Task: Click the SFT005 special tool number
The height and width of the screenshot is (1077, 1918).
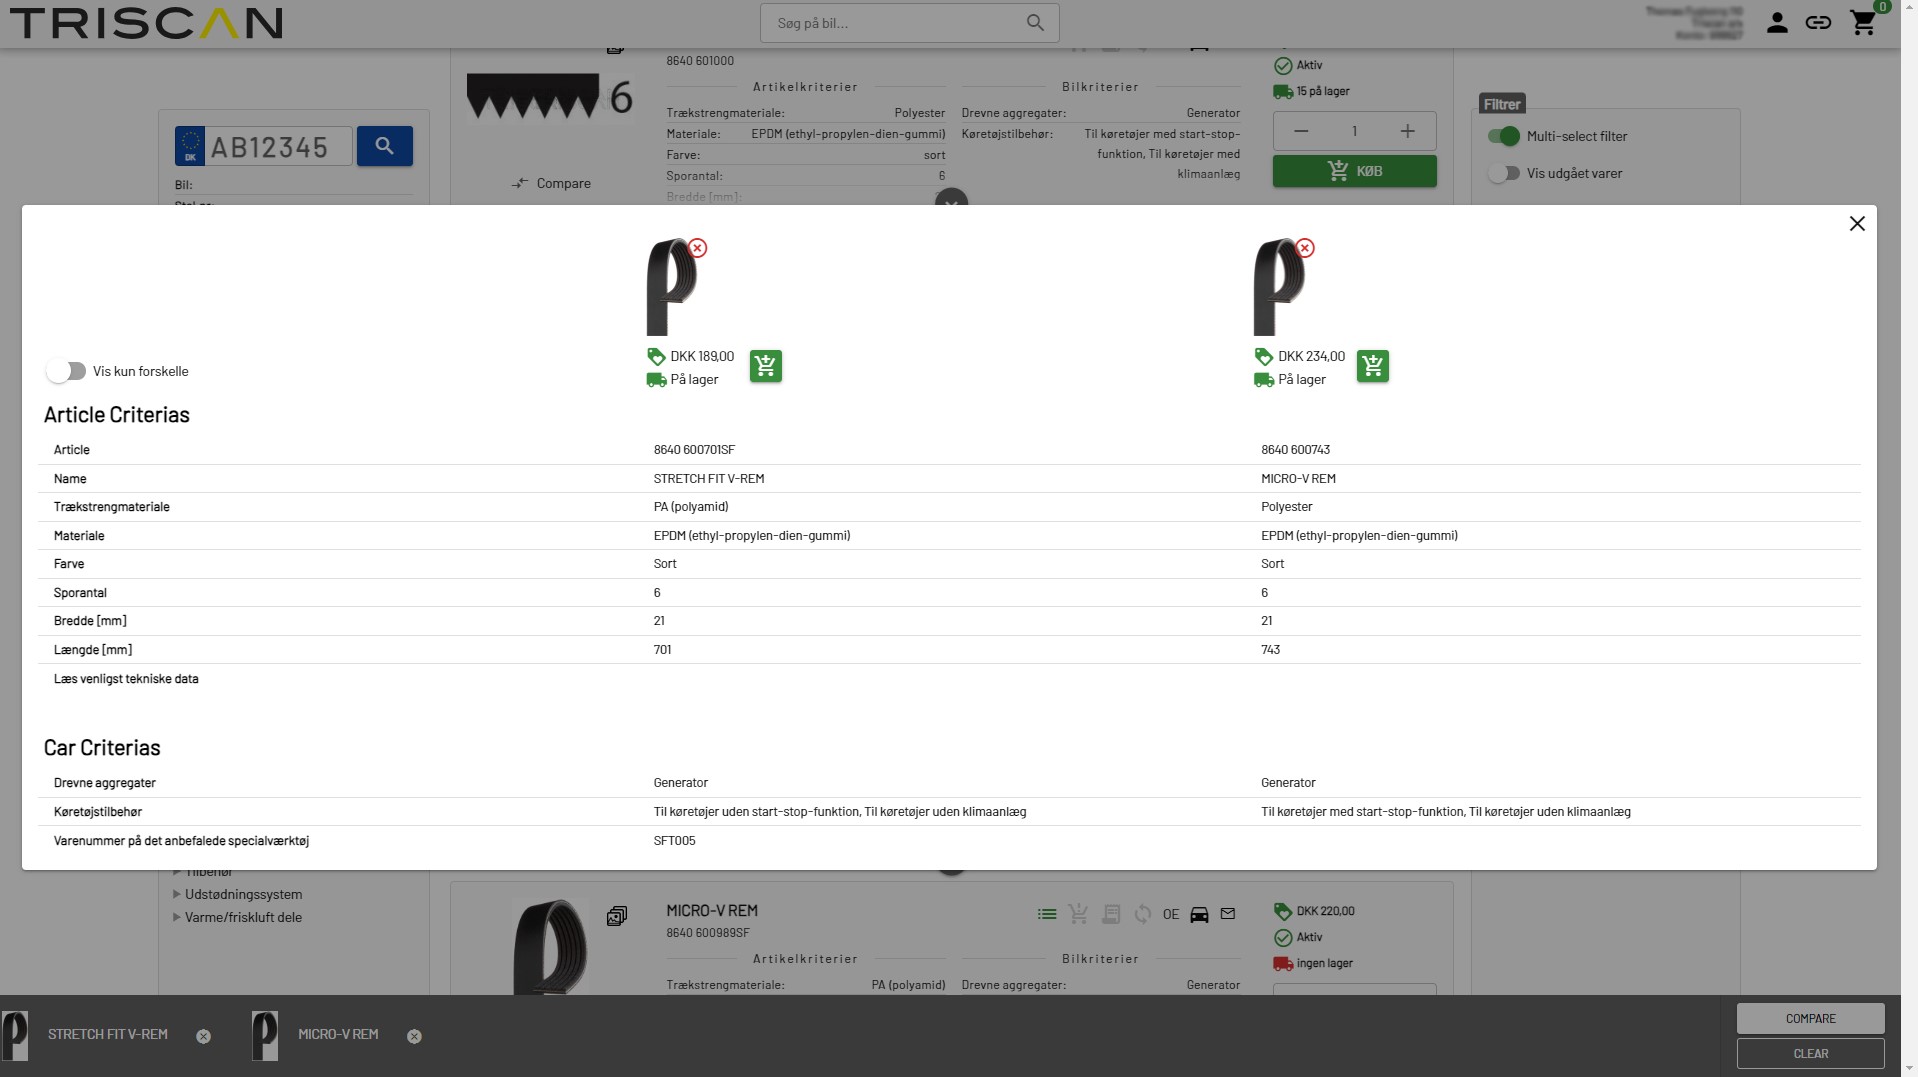Action: point(674,841)
